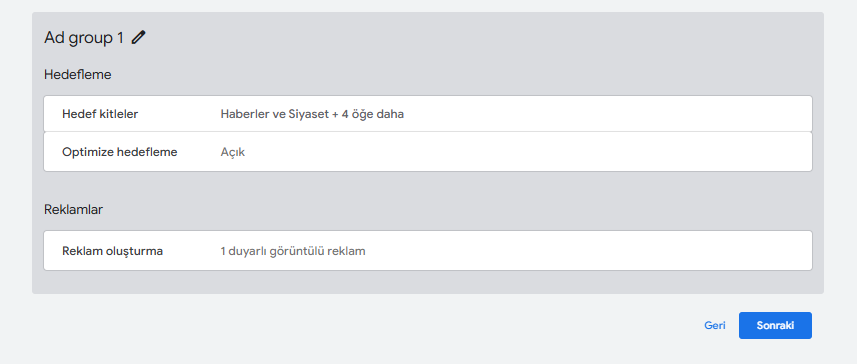Expand the Optimize hedefleme row
This screenshot has height=364, width=857.
[x=428, y=152]
